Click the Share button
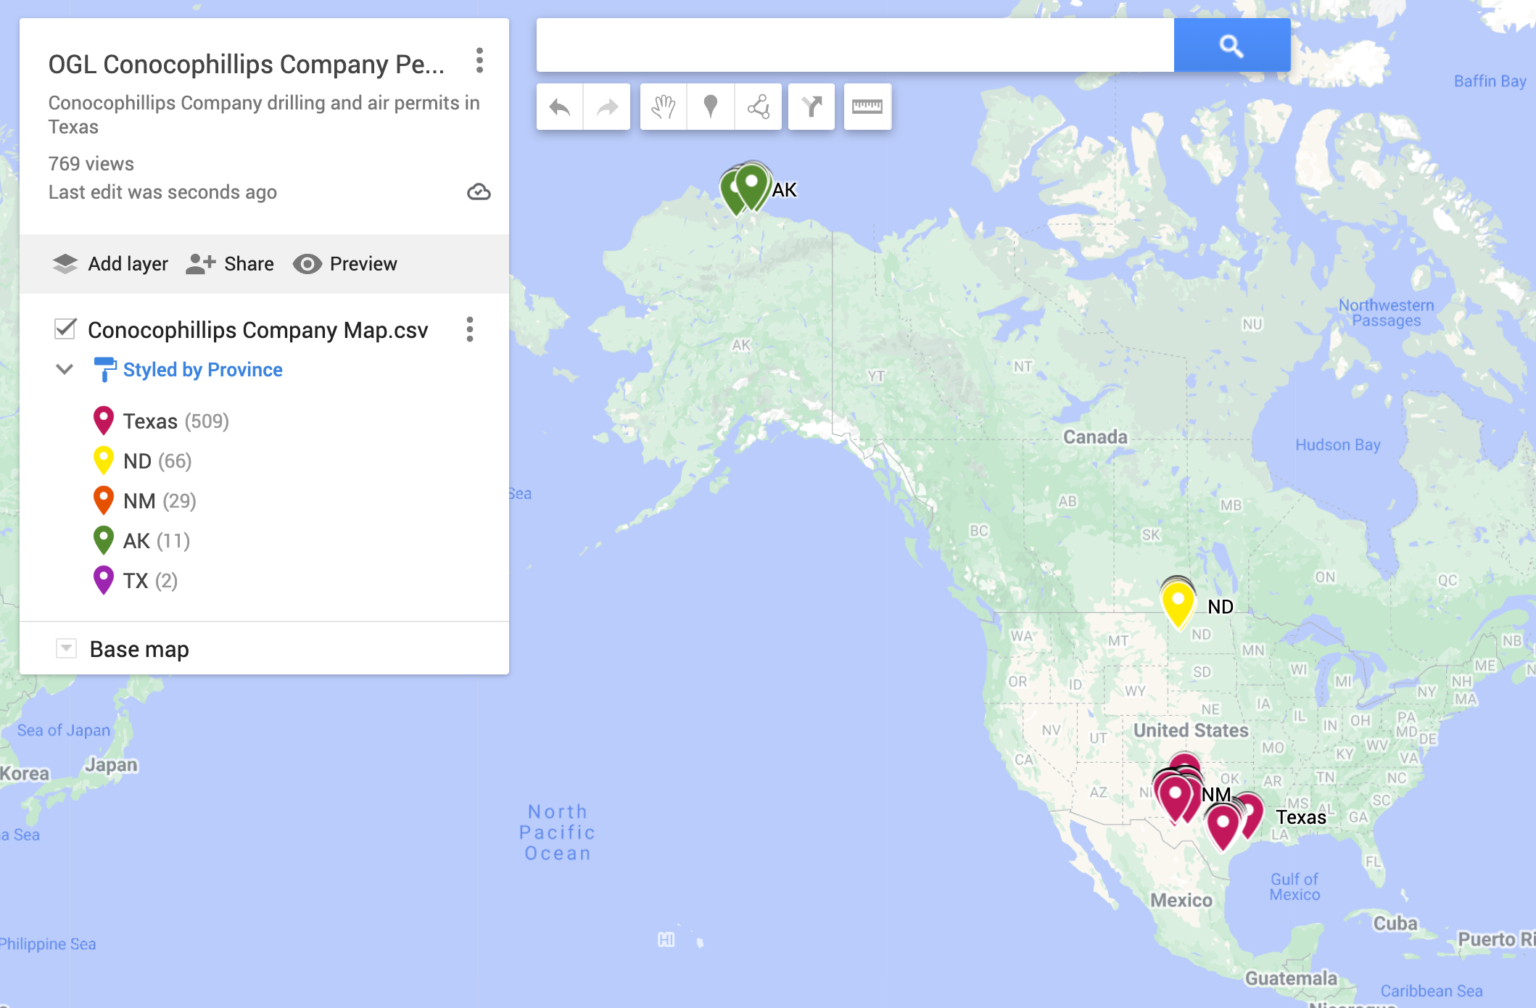This screenshot has width=1536, height=1008. [230, 264]
